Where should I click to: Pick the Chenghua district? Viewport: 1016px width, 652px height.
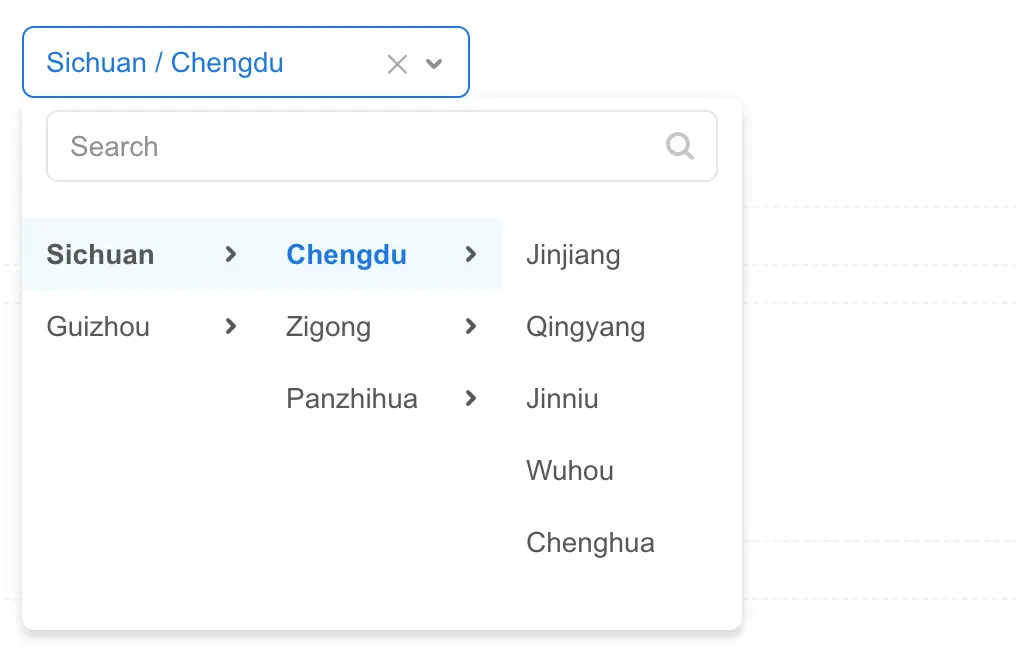[x=590, y=542]
